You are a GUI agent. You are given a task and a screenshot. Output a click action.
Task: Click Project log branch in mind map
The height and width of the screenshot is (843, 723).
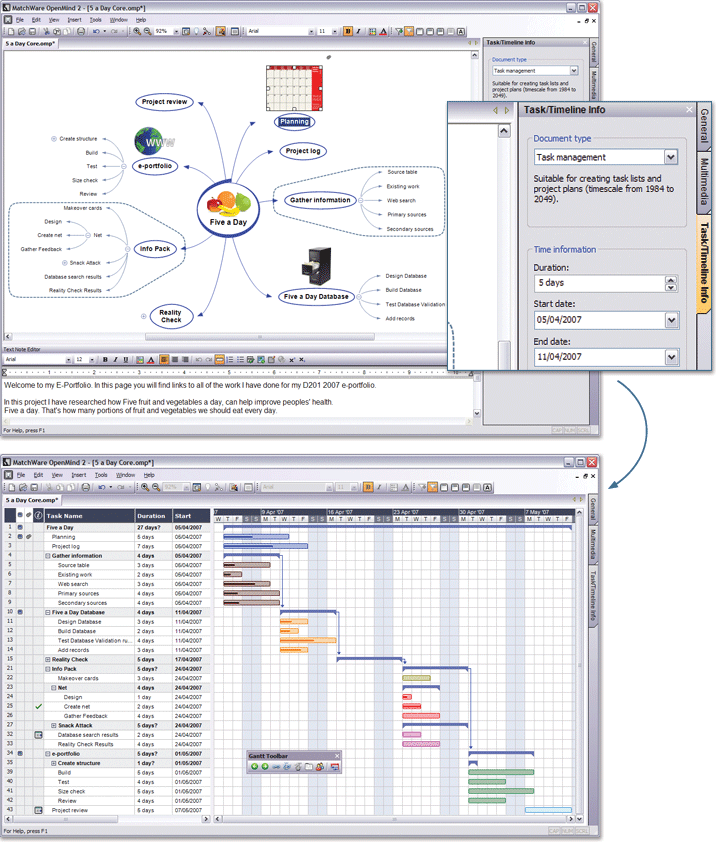pos(303,151)
